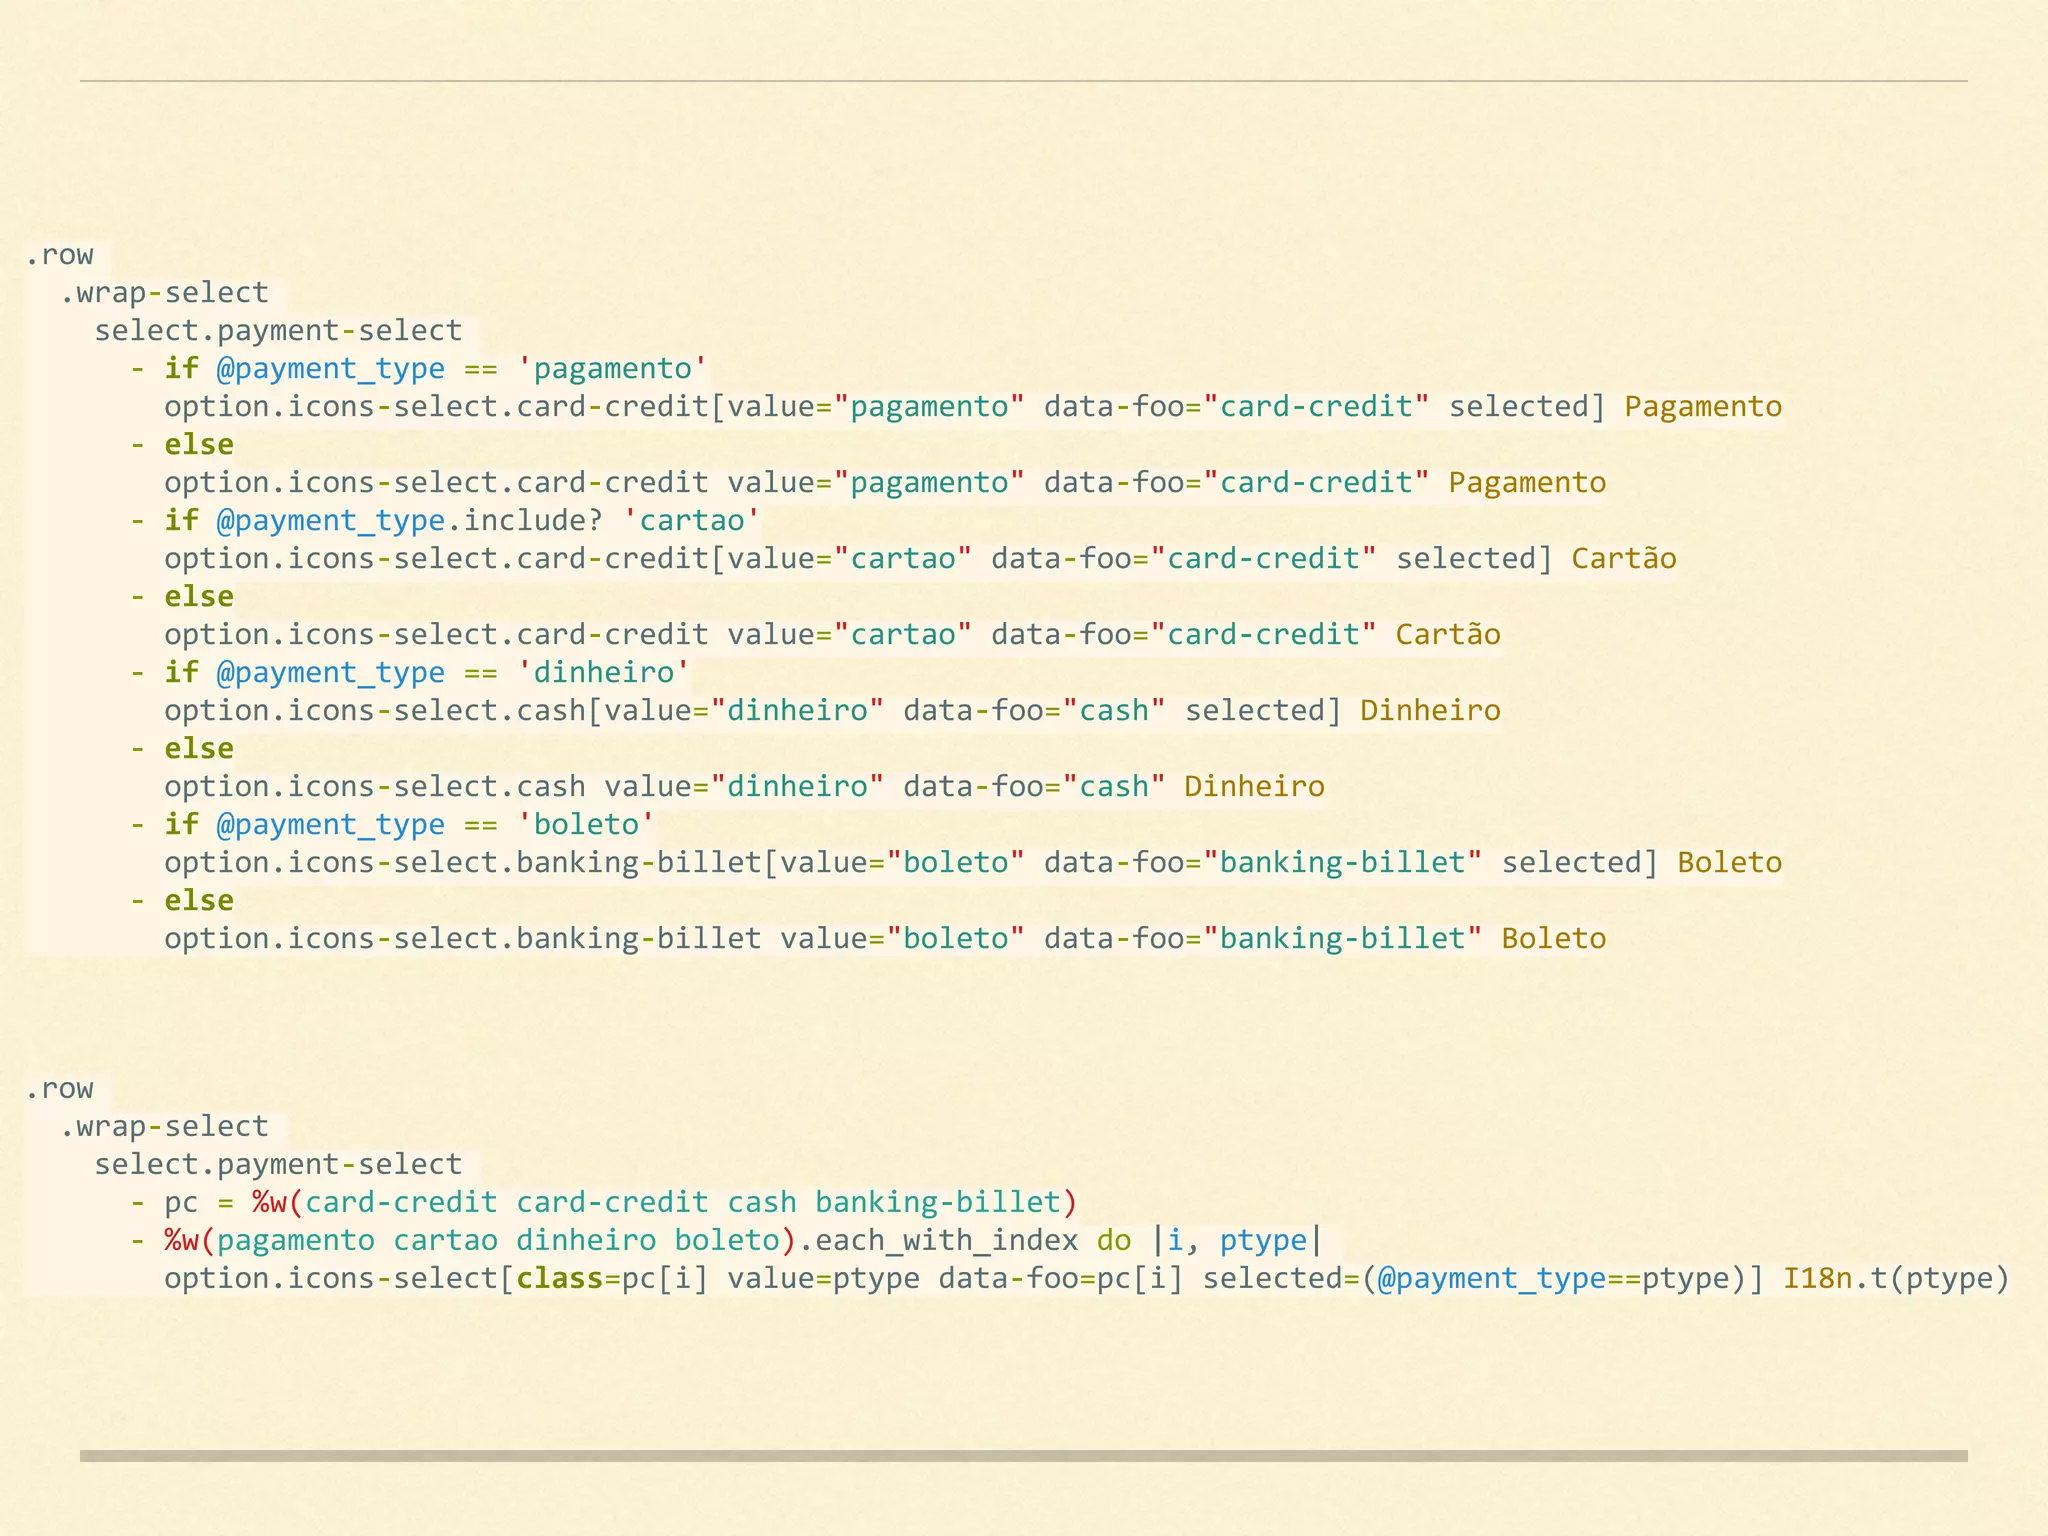Screen dimensions: 2048x1536
Task: Click the 'I18n.t(ptype)' call
Action: point(1895,1279)
